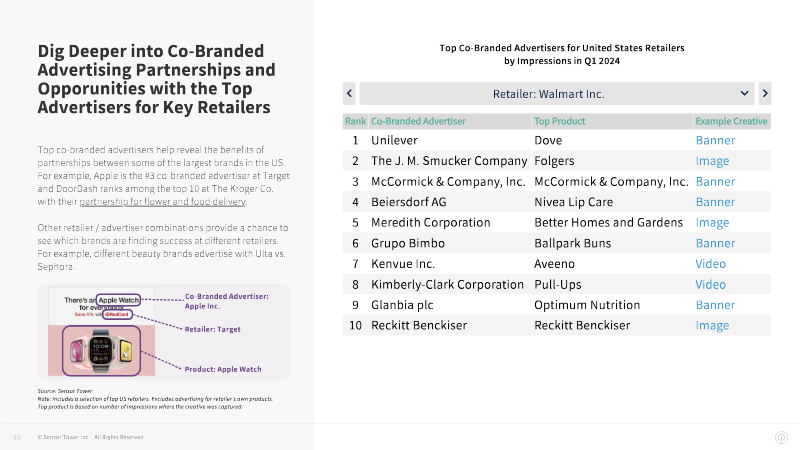
Task: Open the Ballpark Buns Banner link
Action: pos(715,243)
